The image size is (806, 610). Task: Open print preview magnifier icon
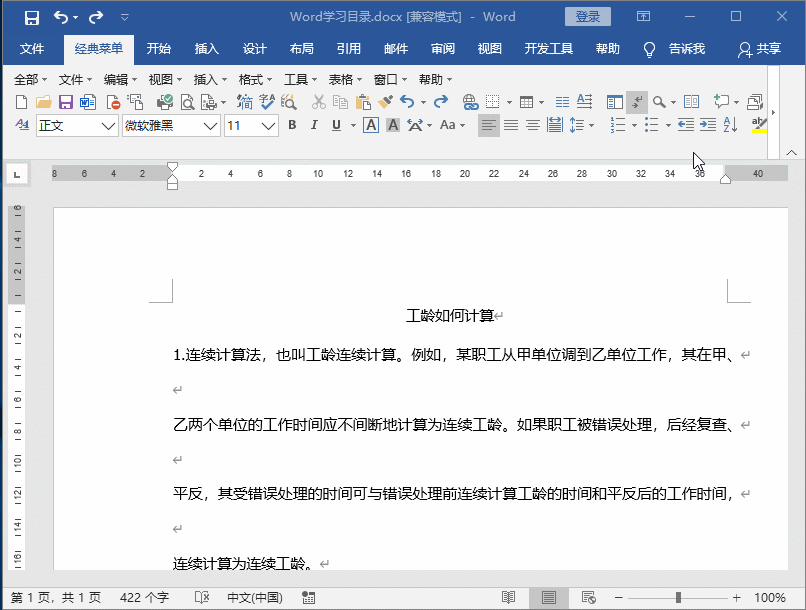pos(187,102)
